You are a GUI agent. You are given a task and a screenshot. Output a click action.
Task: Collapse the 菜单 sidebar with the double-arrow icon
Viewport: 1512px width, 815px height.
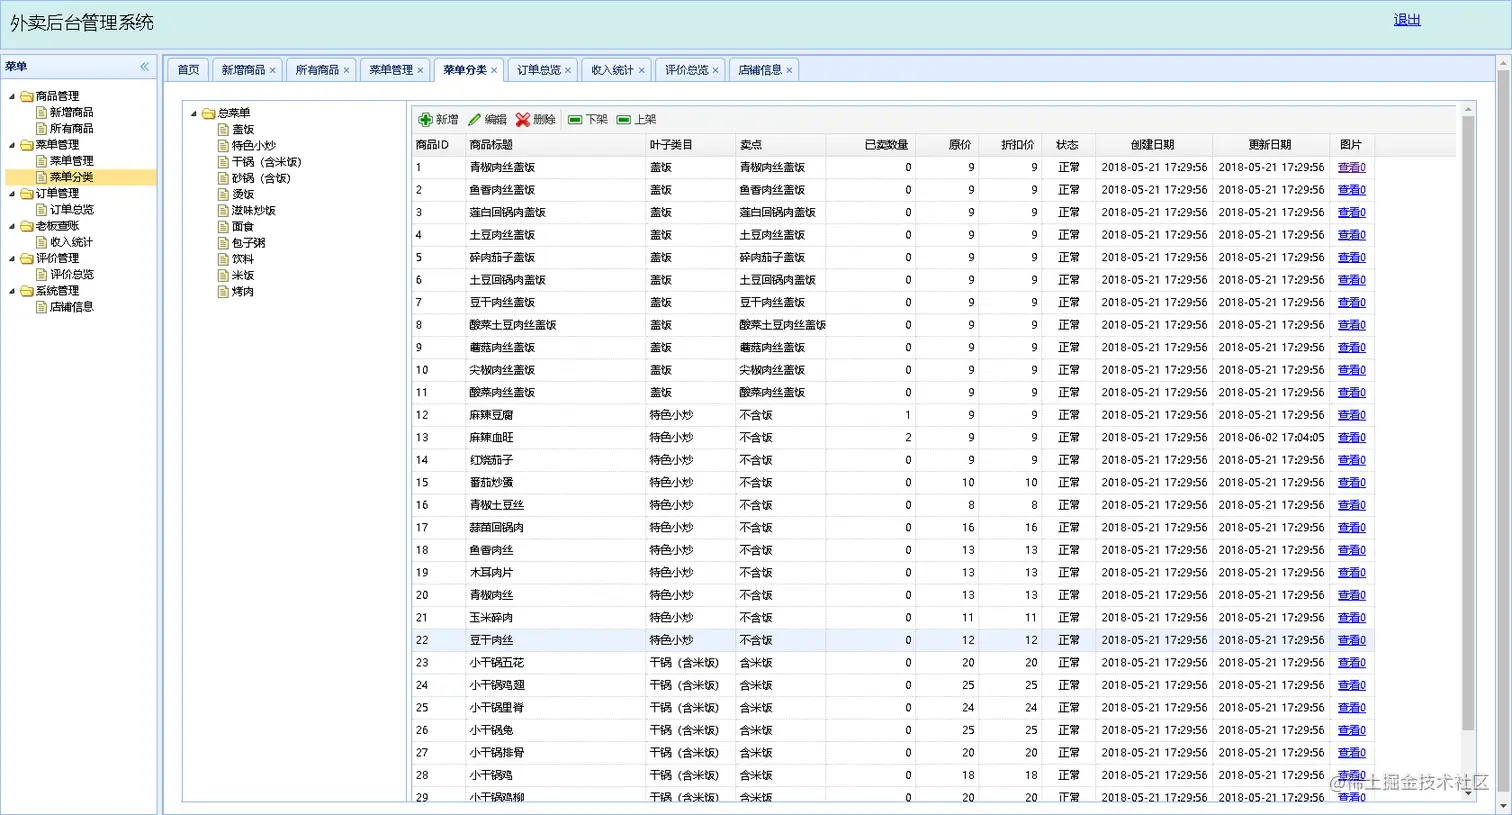tap(144, 67)
